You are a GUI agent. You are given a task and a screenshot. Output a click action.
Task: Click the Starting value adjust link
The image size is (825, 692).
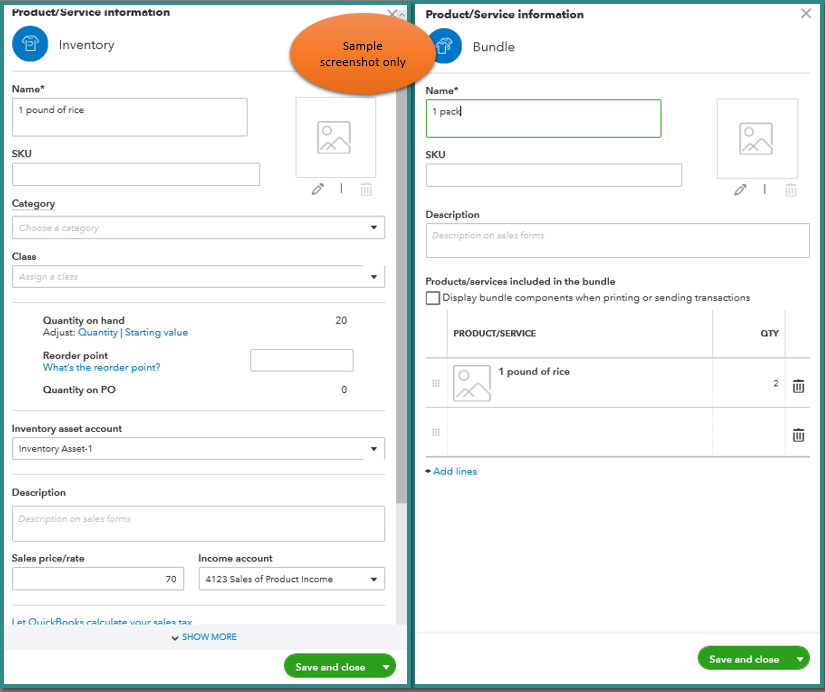156,333
